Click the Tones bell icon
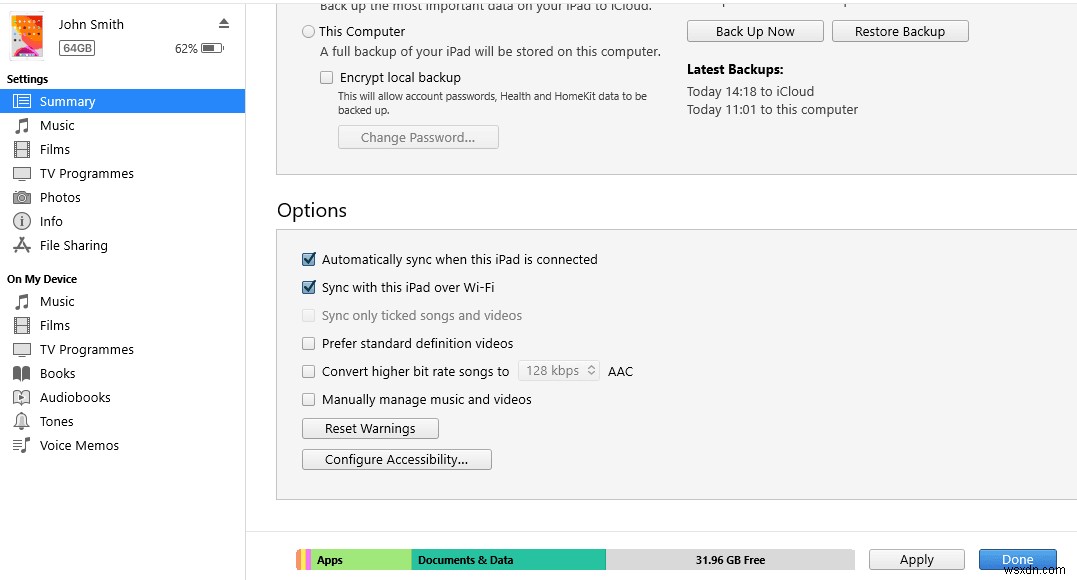Image resolution: width=1077 pixels, height=580 pixels. (22, 421)
